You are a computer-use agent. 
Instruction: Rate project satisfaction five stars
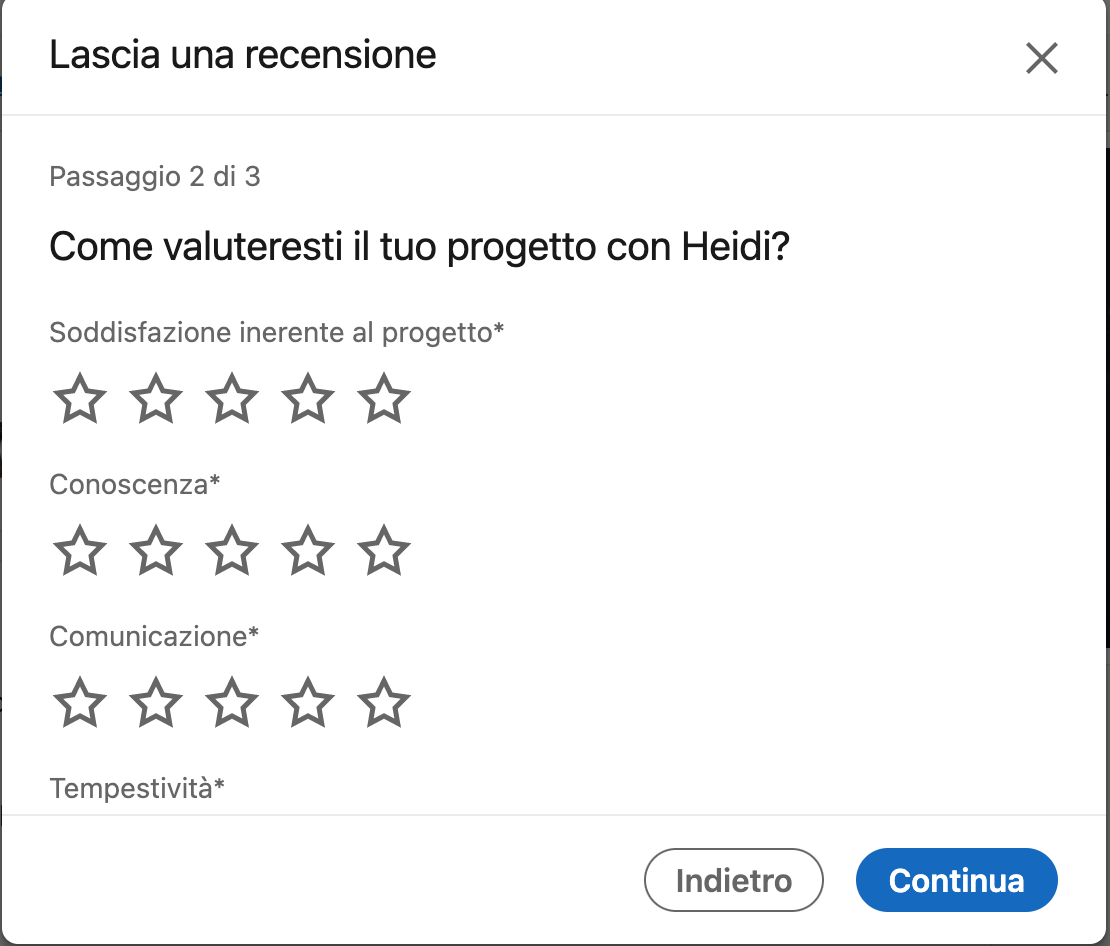point(384,399)
